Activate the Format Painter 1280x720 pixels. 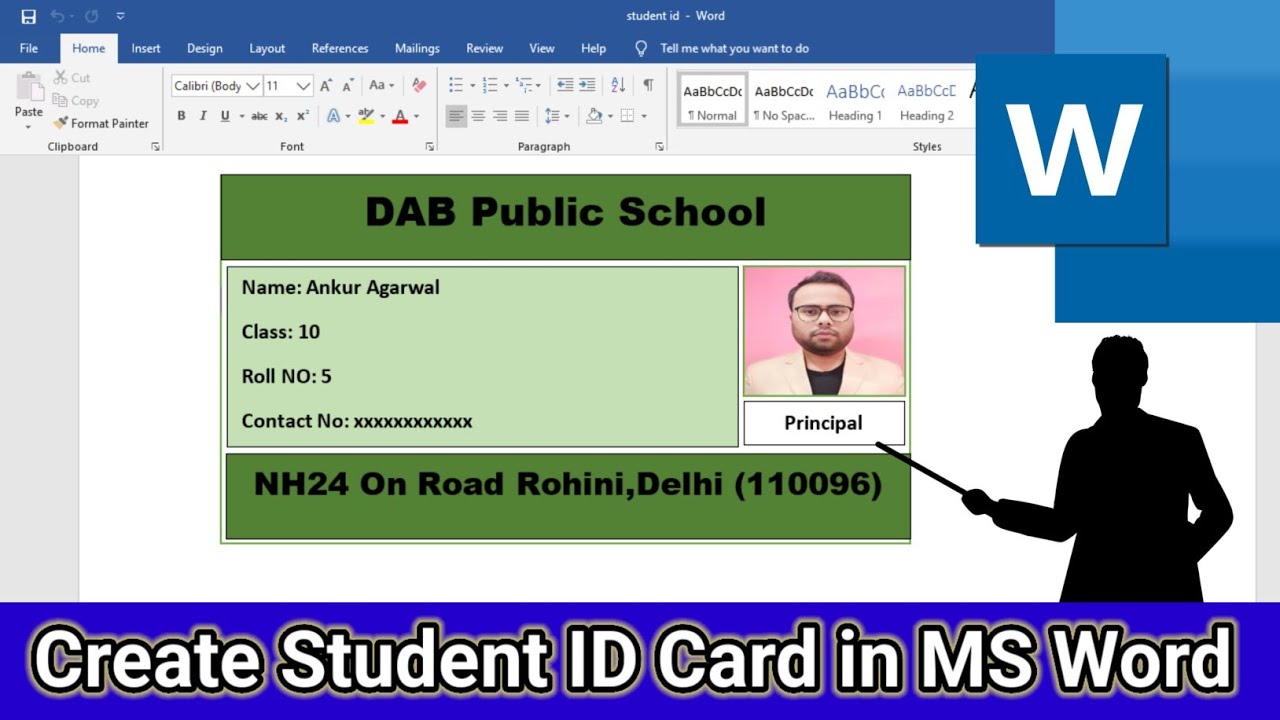[101, 123]
